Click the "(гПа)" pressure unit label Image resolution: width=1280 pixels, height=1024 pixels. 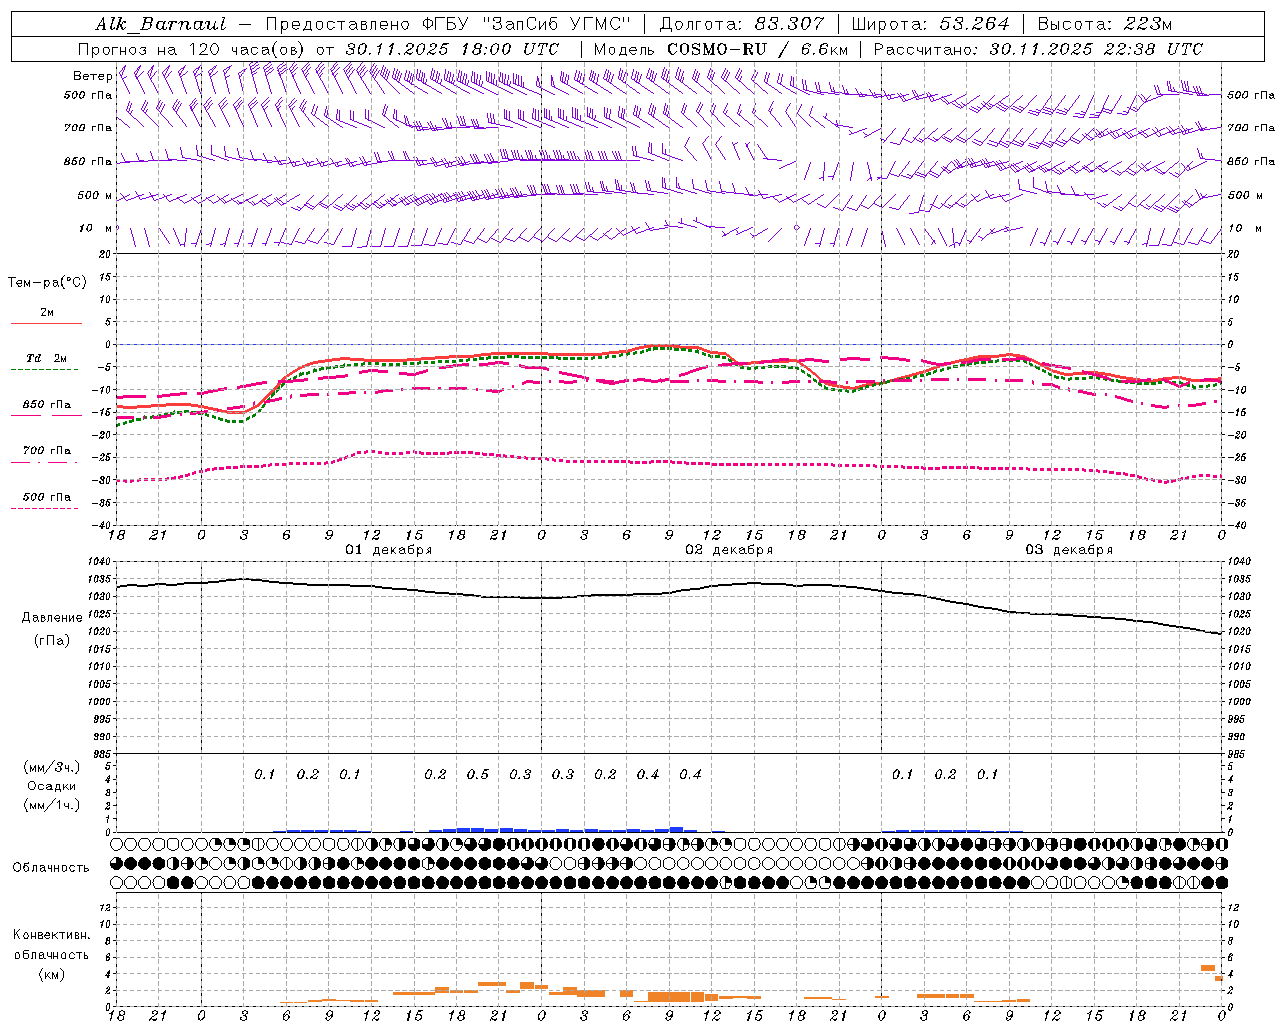pyautogui.click(x=52, y=641)
